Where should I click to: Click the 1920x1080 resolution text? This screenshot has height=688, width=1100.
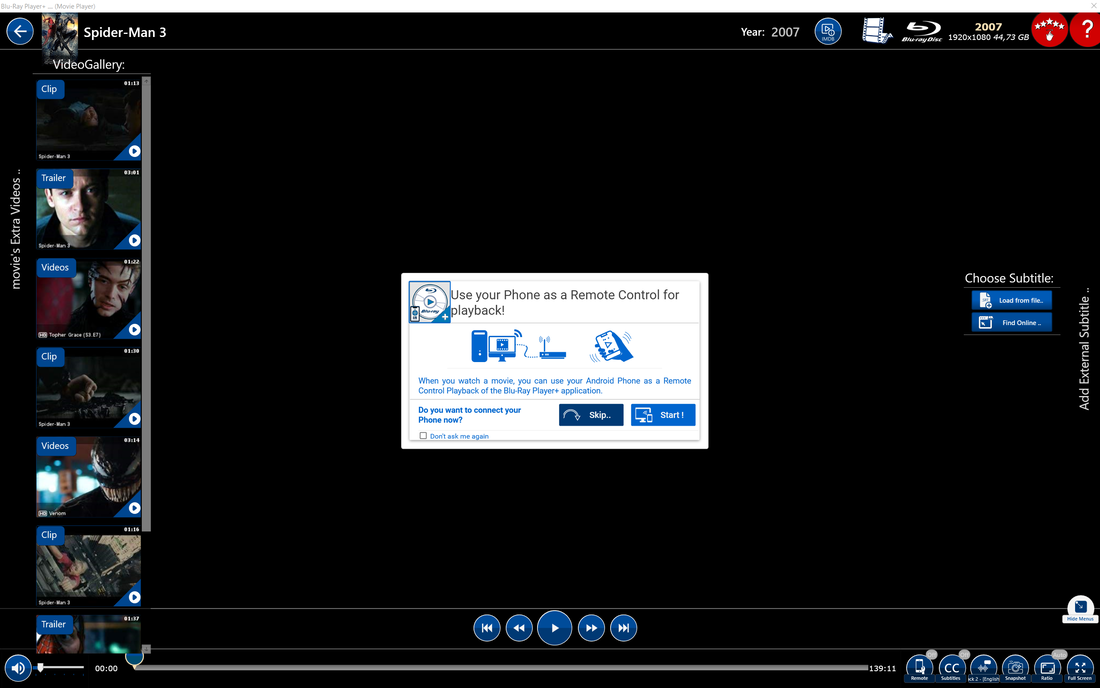tap(969, 37)
